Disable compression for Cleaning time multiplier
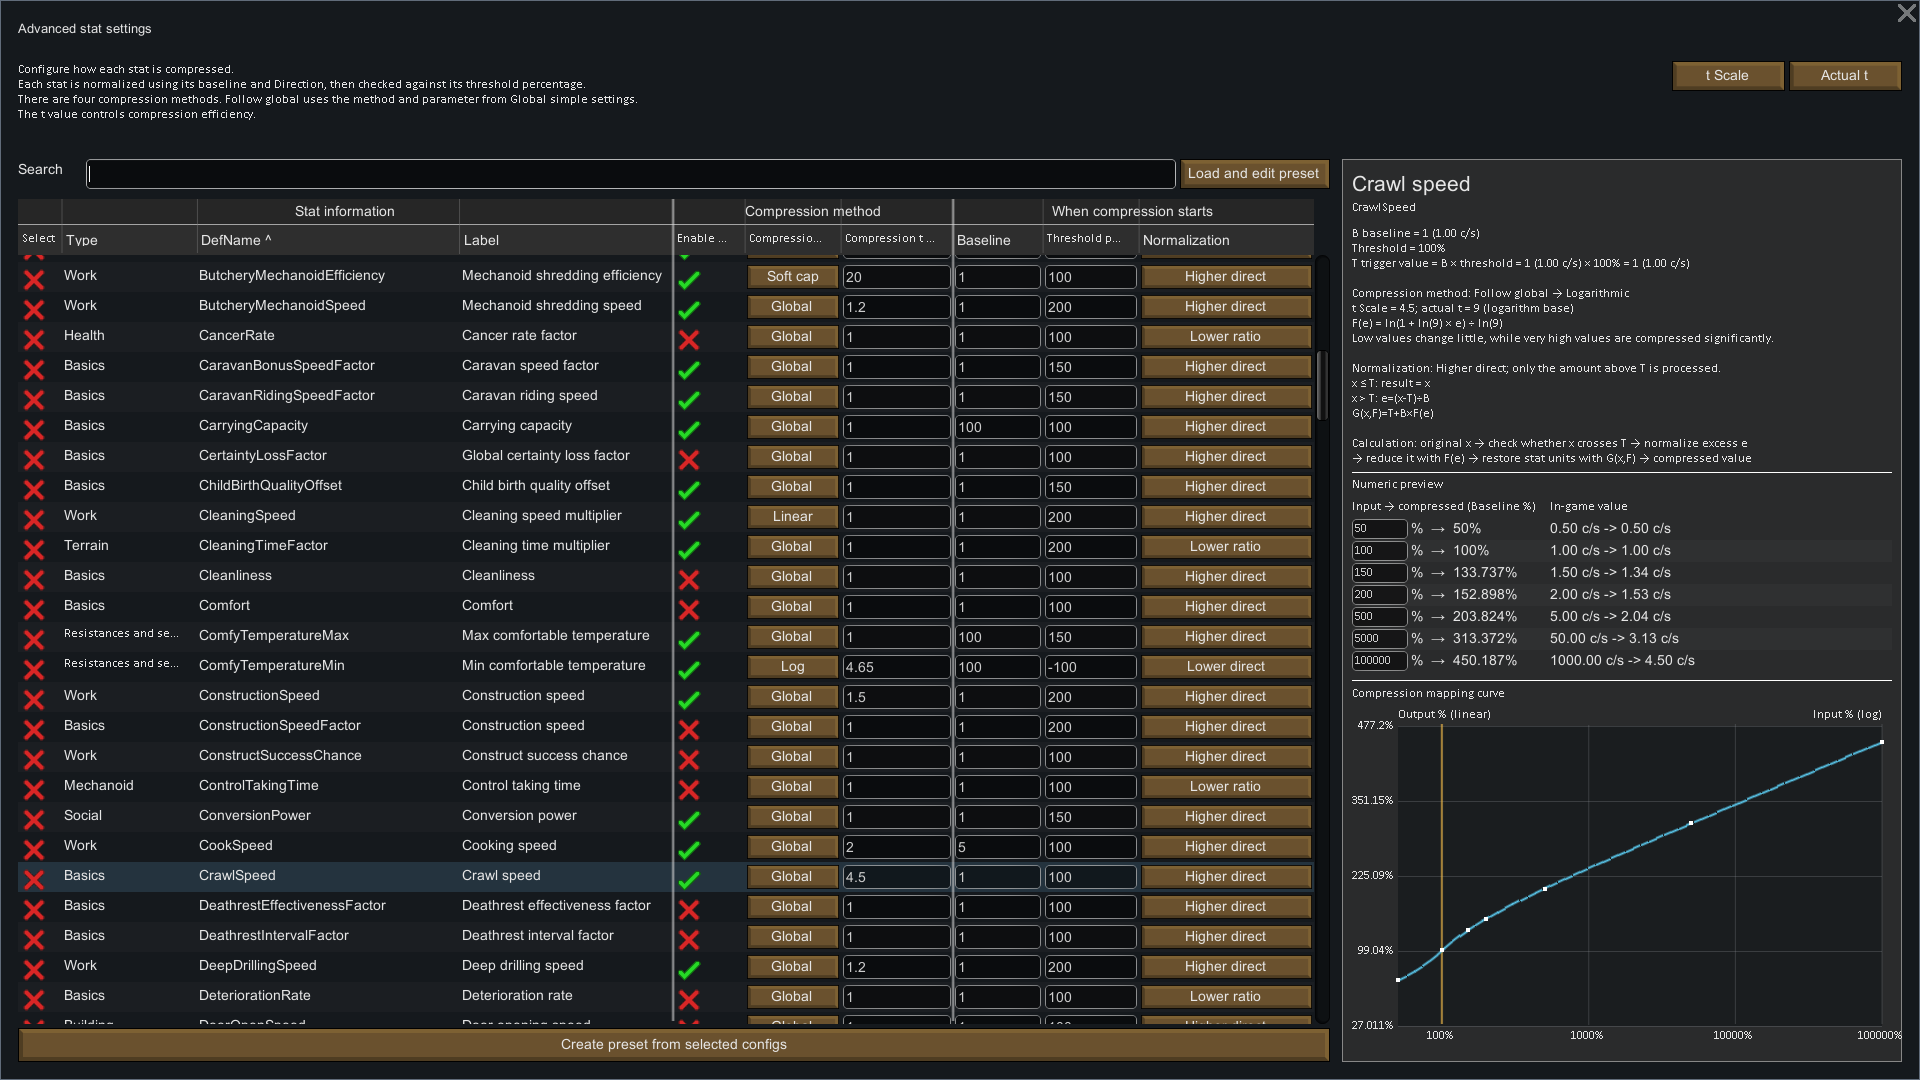Viewport: 1920px width, 1080px height. tap(689, 550)
